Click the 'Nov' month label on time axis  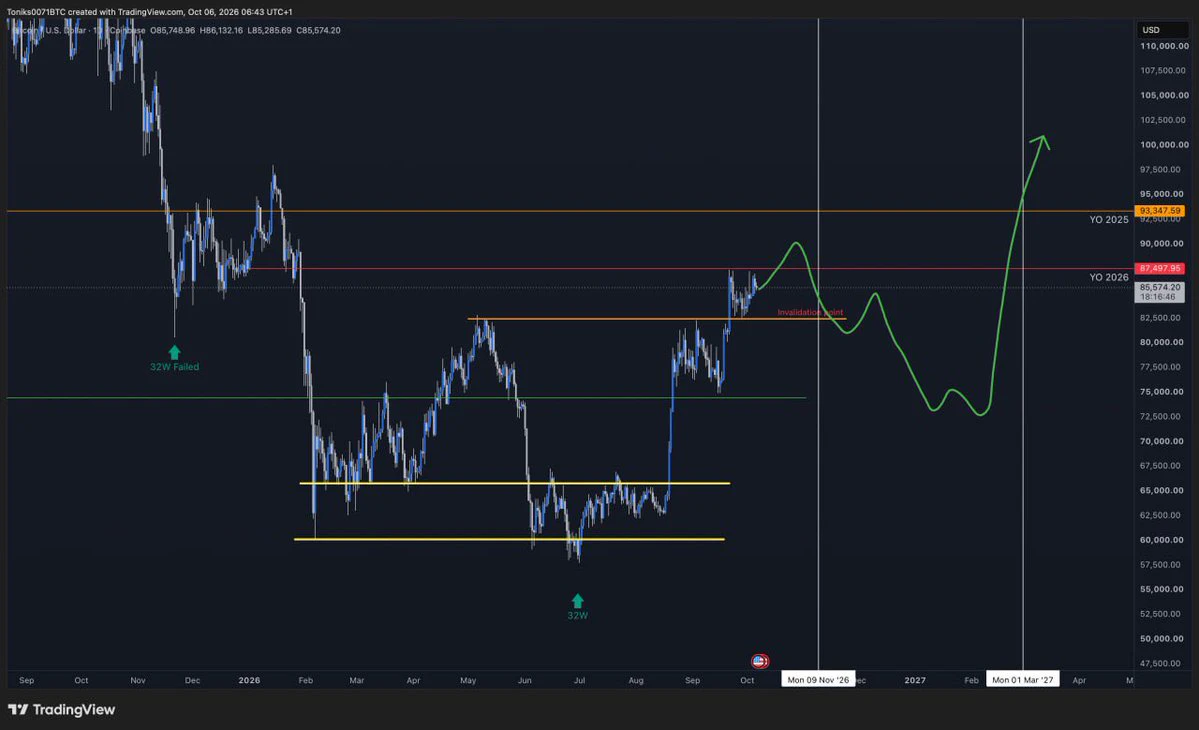[138, 680]
